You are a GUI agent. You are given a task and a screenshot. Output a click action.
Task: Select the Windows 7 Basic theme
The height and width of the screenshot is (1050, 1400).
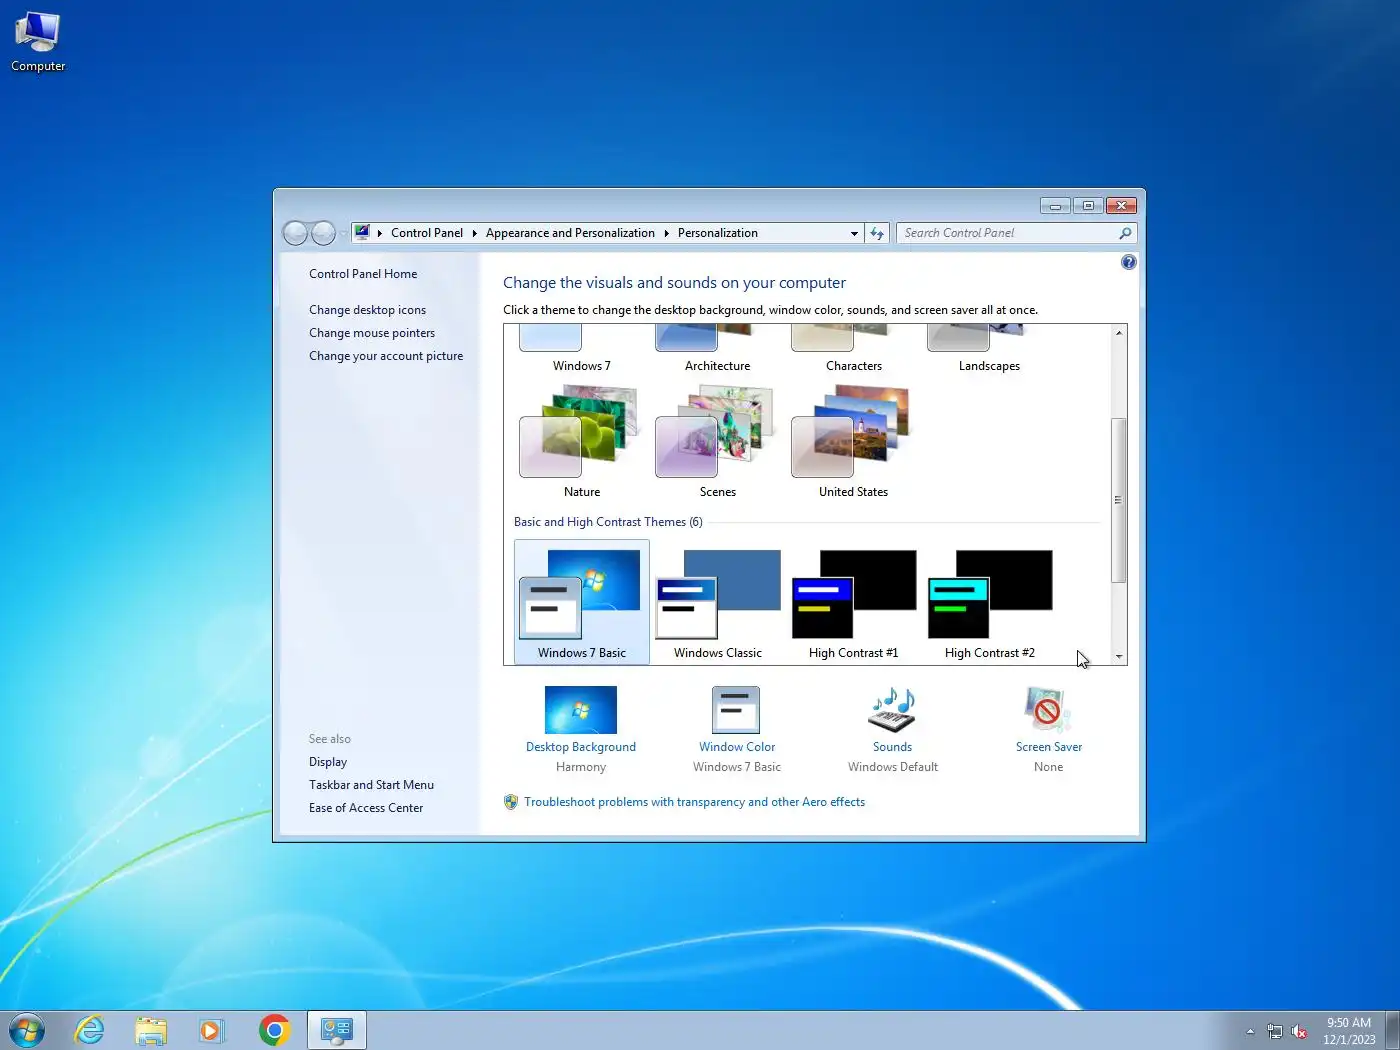click(581, 602)
